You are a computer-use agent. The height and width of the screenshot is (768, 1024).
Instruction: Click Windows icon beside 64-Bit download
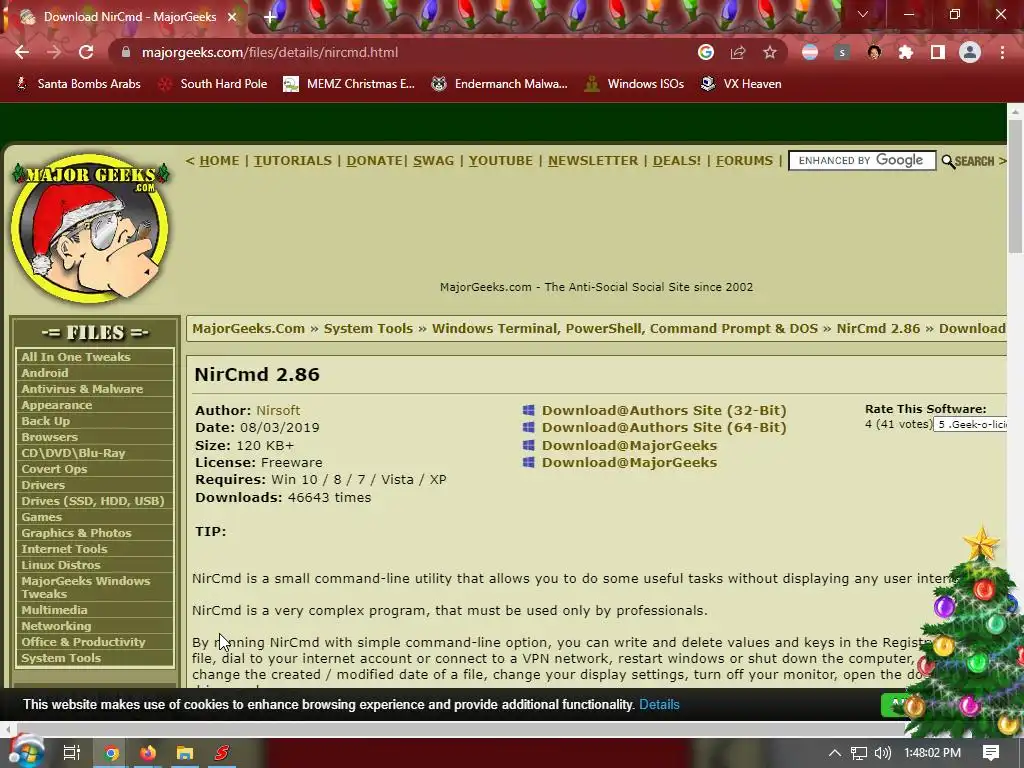pyautogui.click(x=529, y=427)
